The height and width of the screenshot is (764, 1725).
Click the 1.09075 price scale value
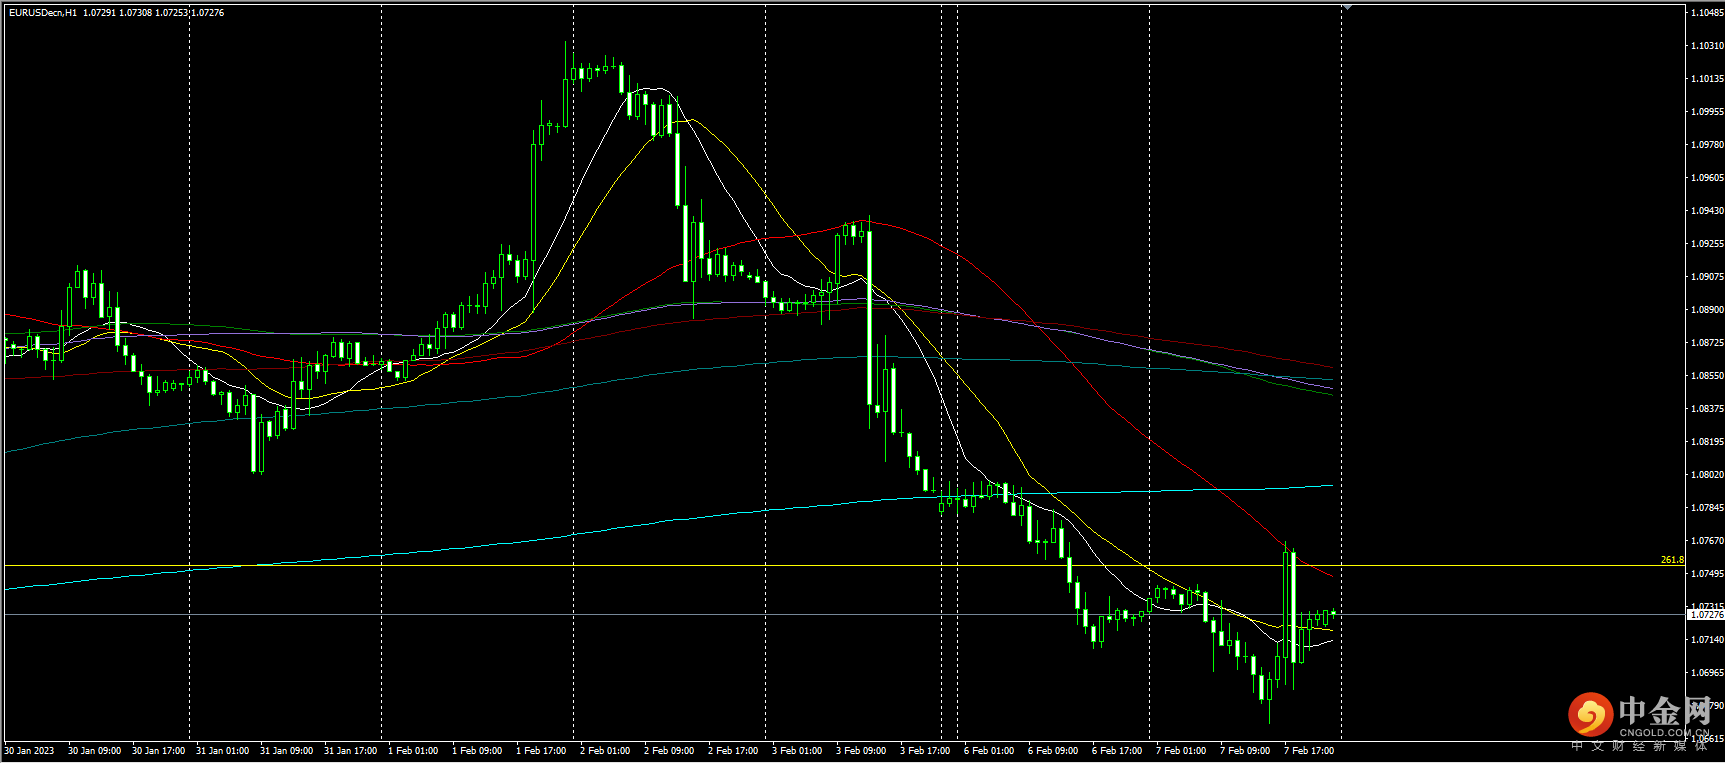pos(1706,277)
